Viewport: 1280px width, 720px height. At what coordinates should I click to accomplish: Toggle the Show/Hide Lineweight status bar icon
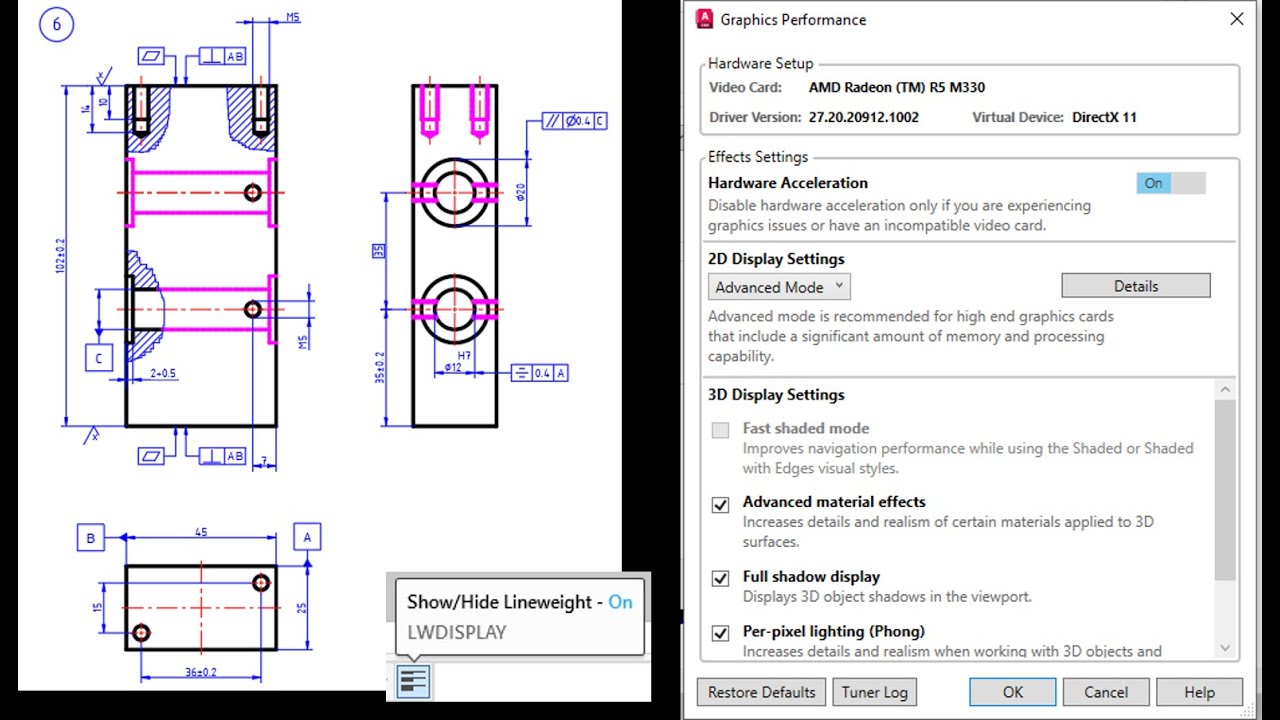[412, 682]
